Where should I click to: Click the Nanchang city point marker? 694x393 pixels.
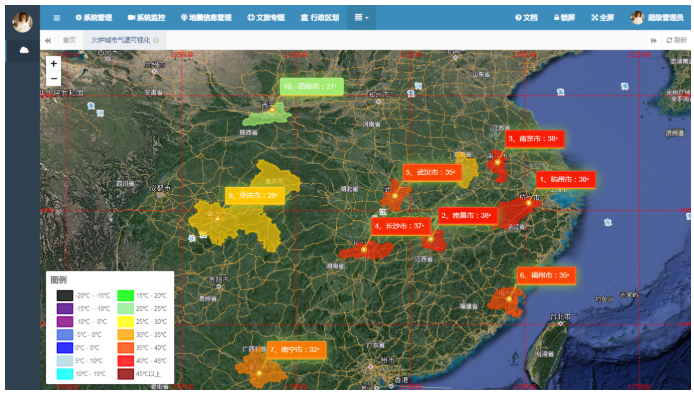tap(431, 239)
